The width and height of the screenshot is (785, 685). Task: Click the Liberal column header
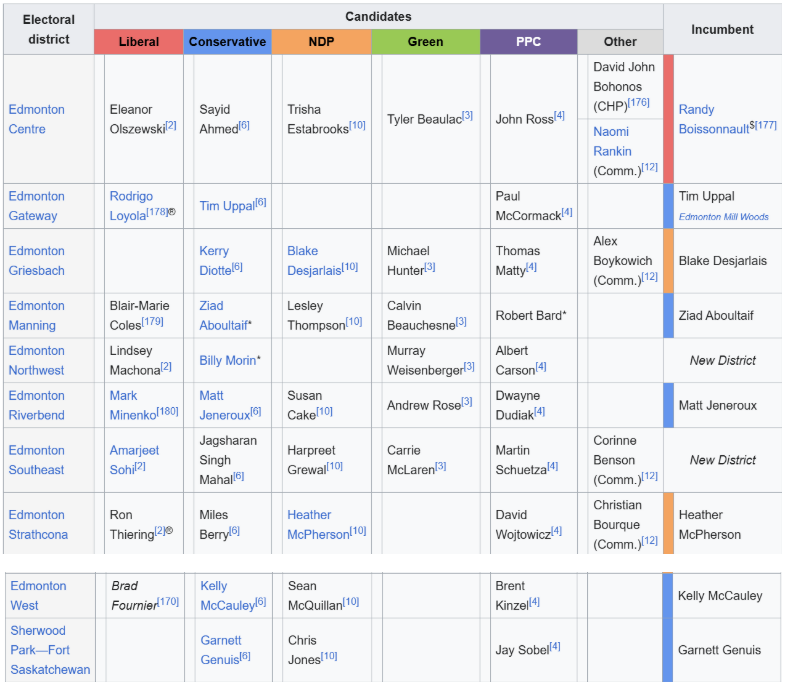point(139,42)
